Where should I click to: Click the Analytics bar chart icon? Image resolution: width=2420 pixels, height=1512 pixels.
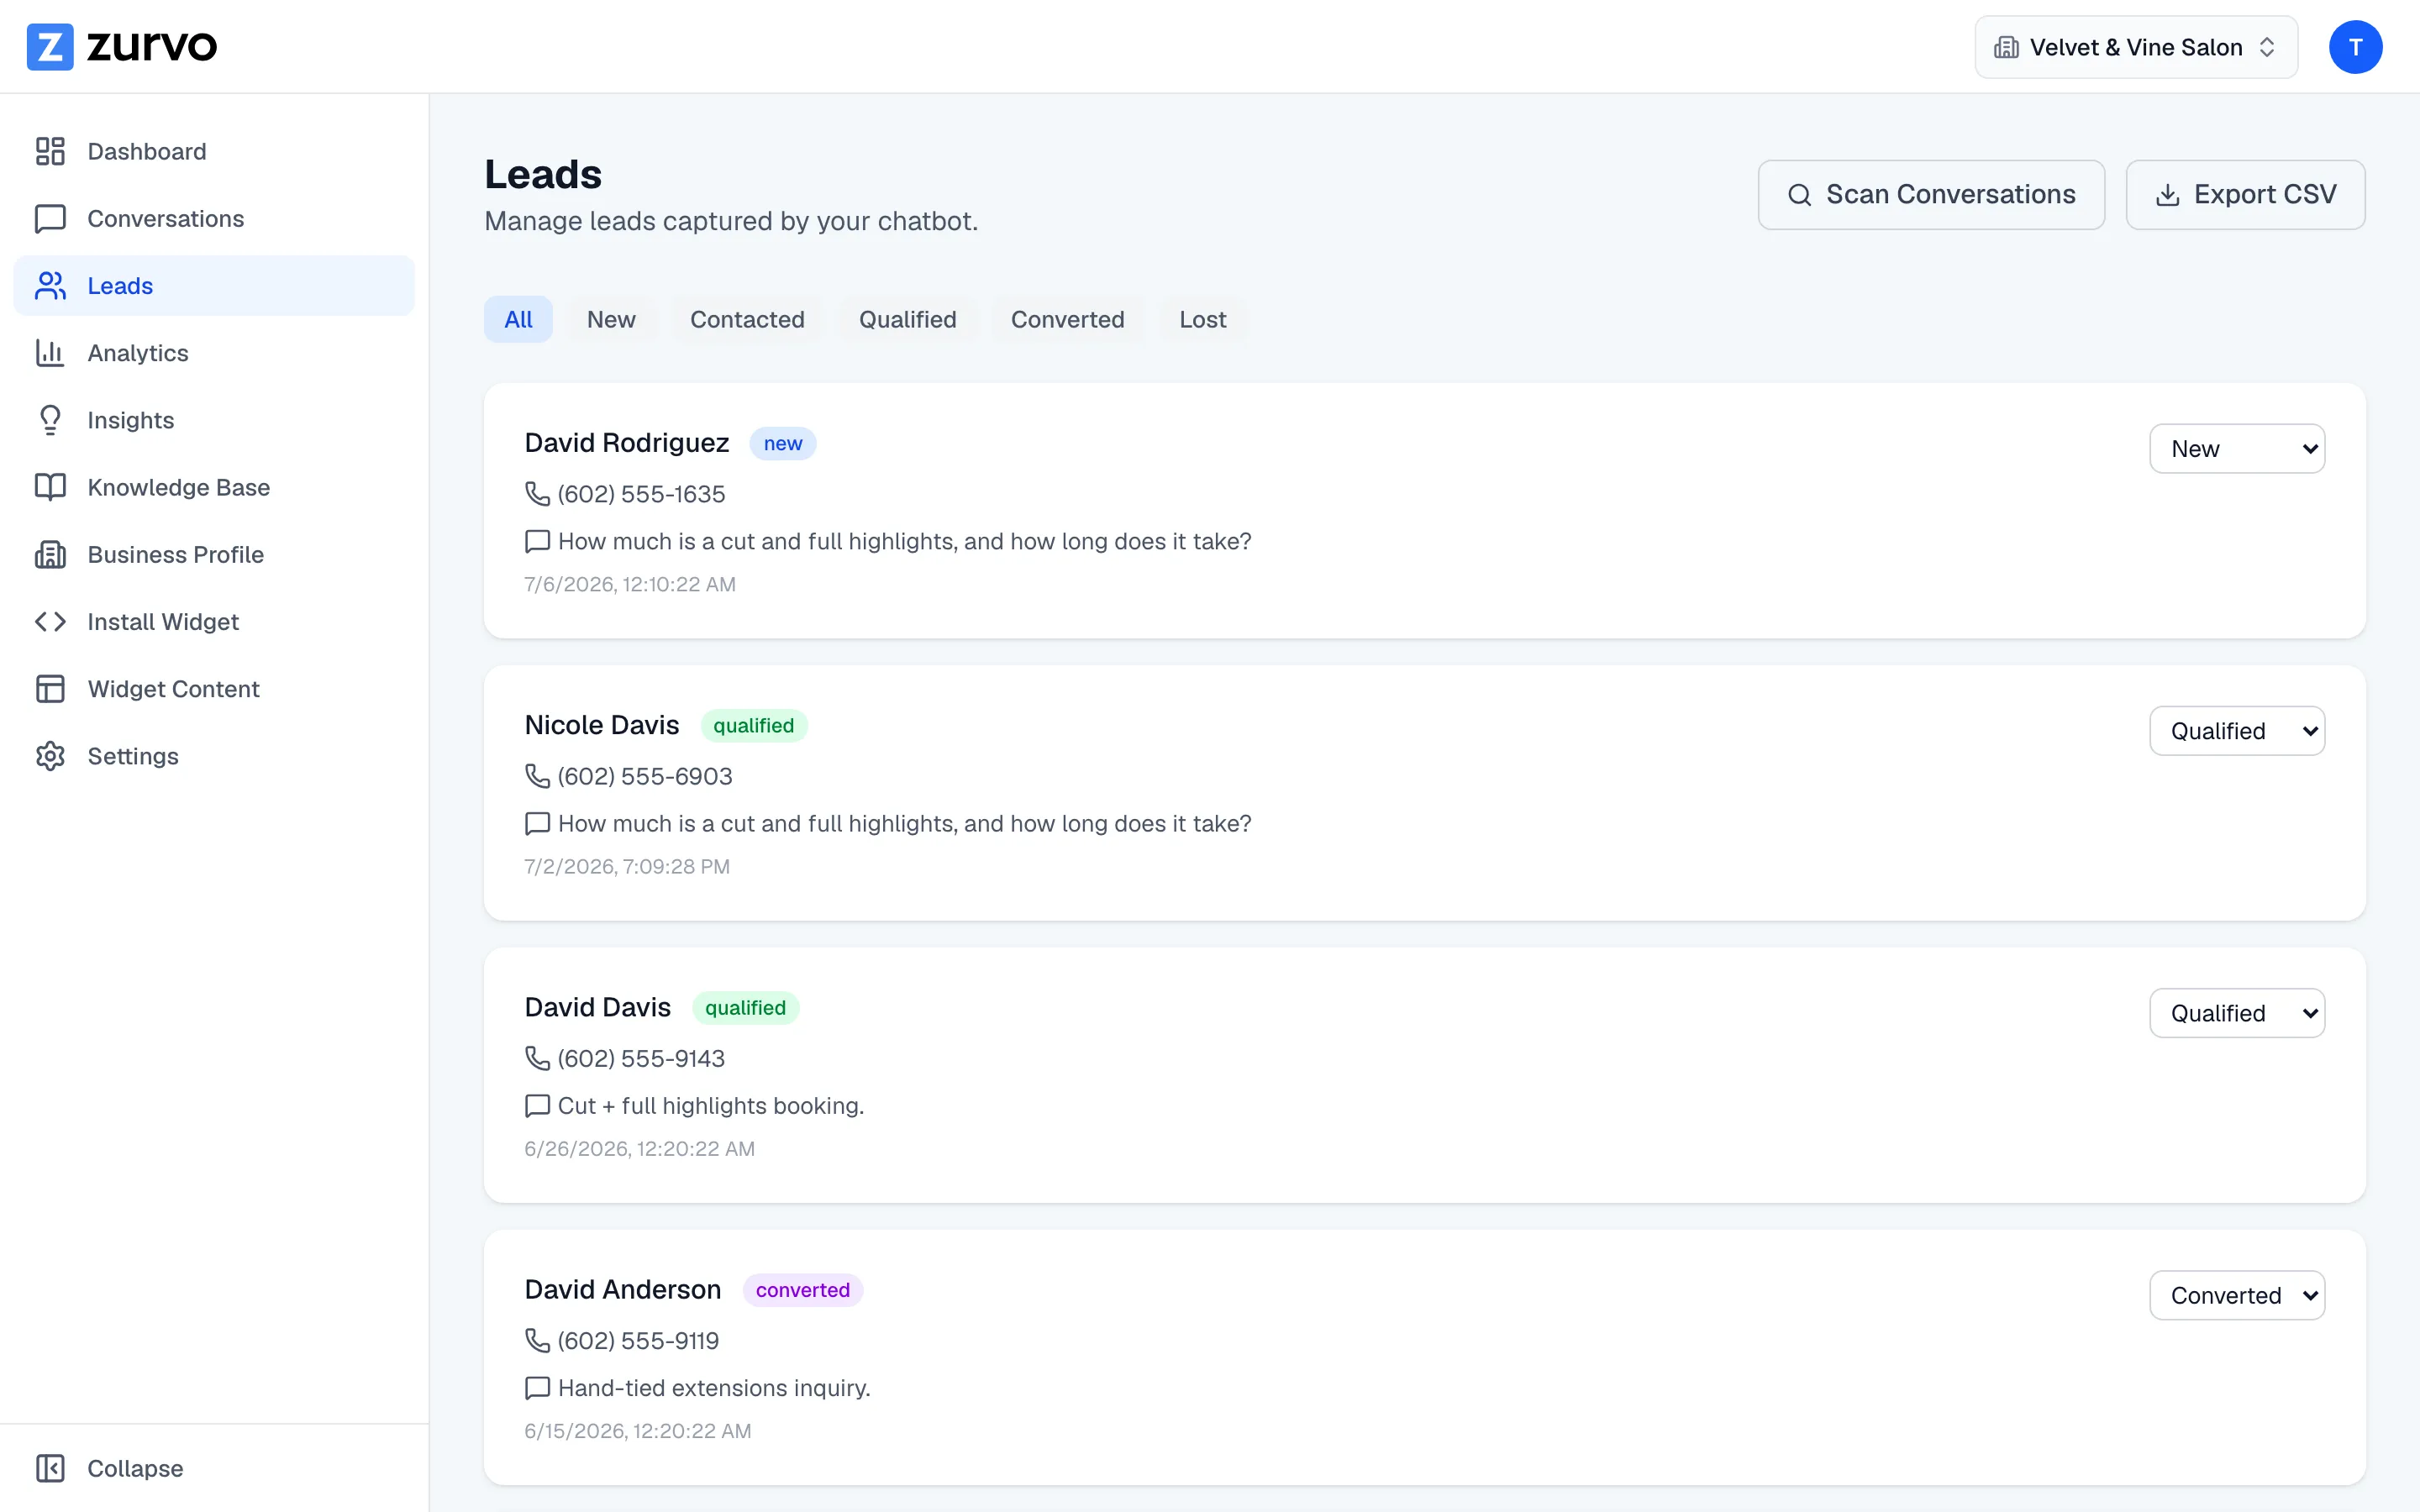pos(50,353)
